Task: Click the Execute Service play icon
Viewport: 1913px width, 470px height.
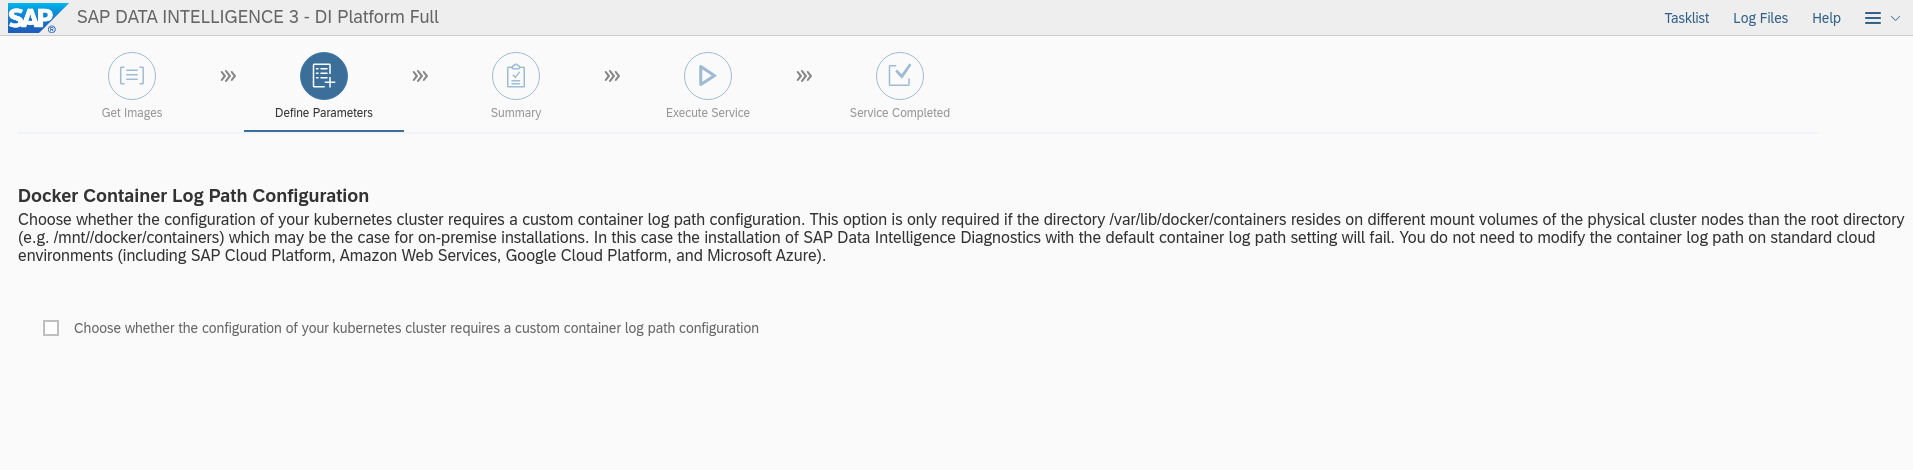Action: pyautogui.click(x=708, y=76)
